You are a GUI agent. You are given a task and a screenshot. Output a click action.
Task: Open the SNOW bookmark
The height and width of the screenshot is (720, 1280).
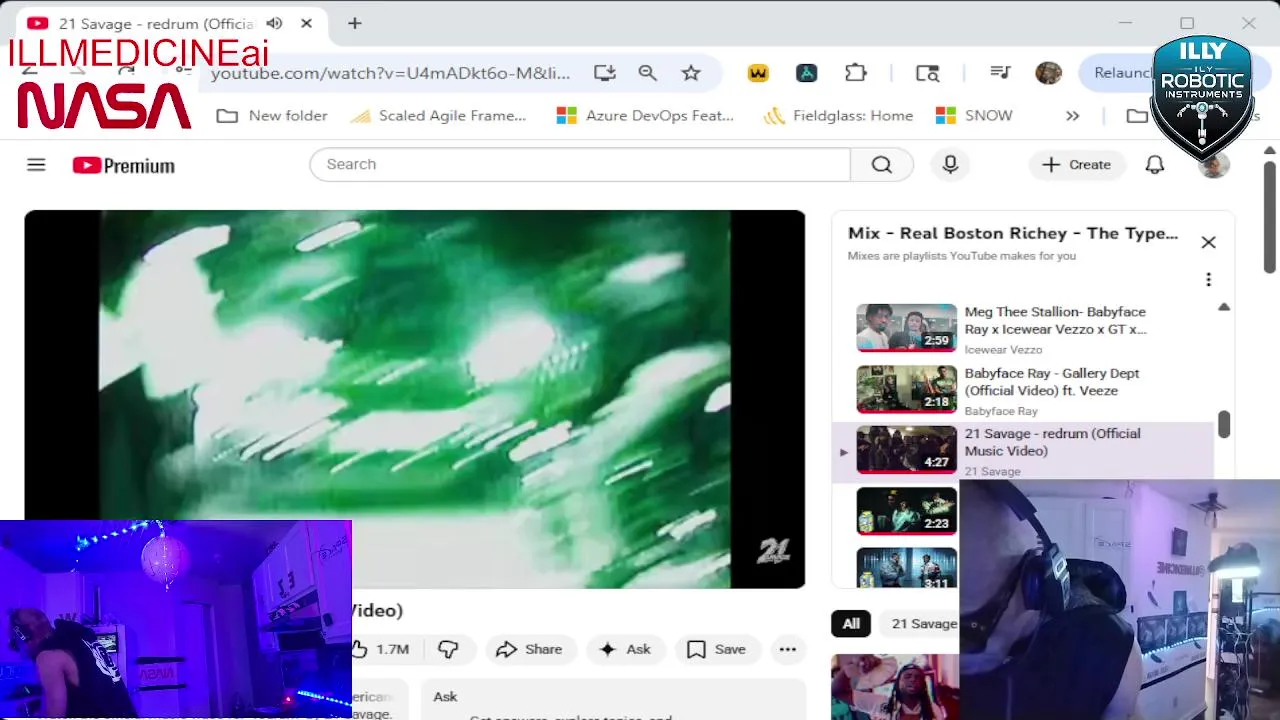(974, 116)
